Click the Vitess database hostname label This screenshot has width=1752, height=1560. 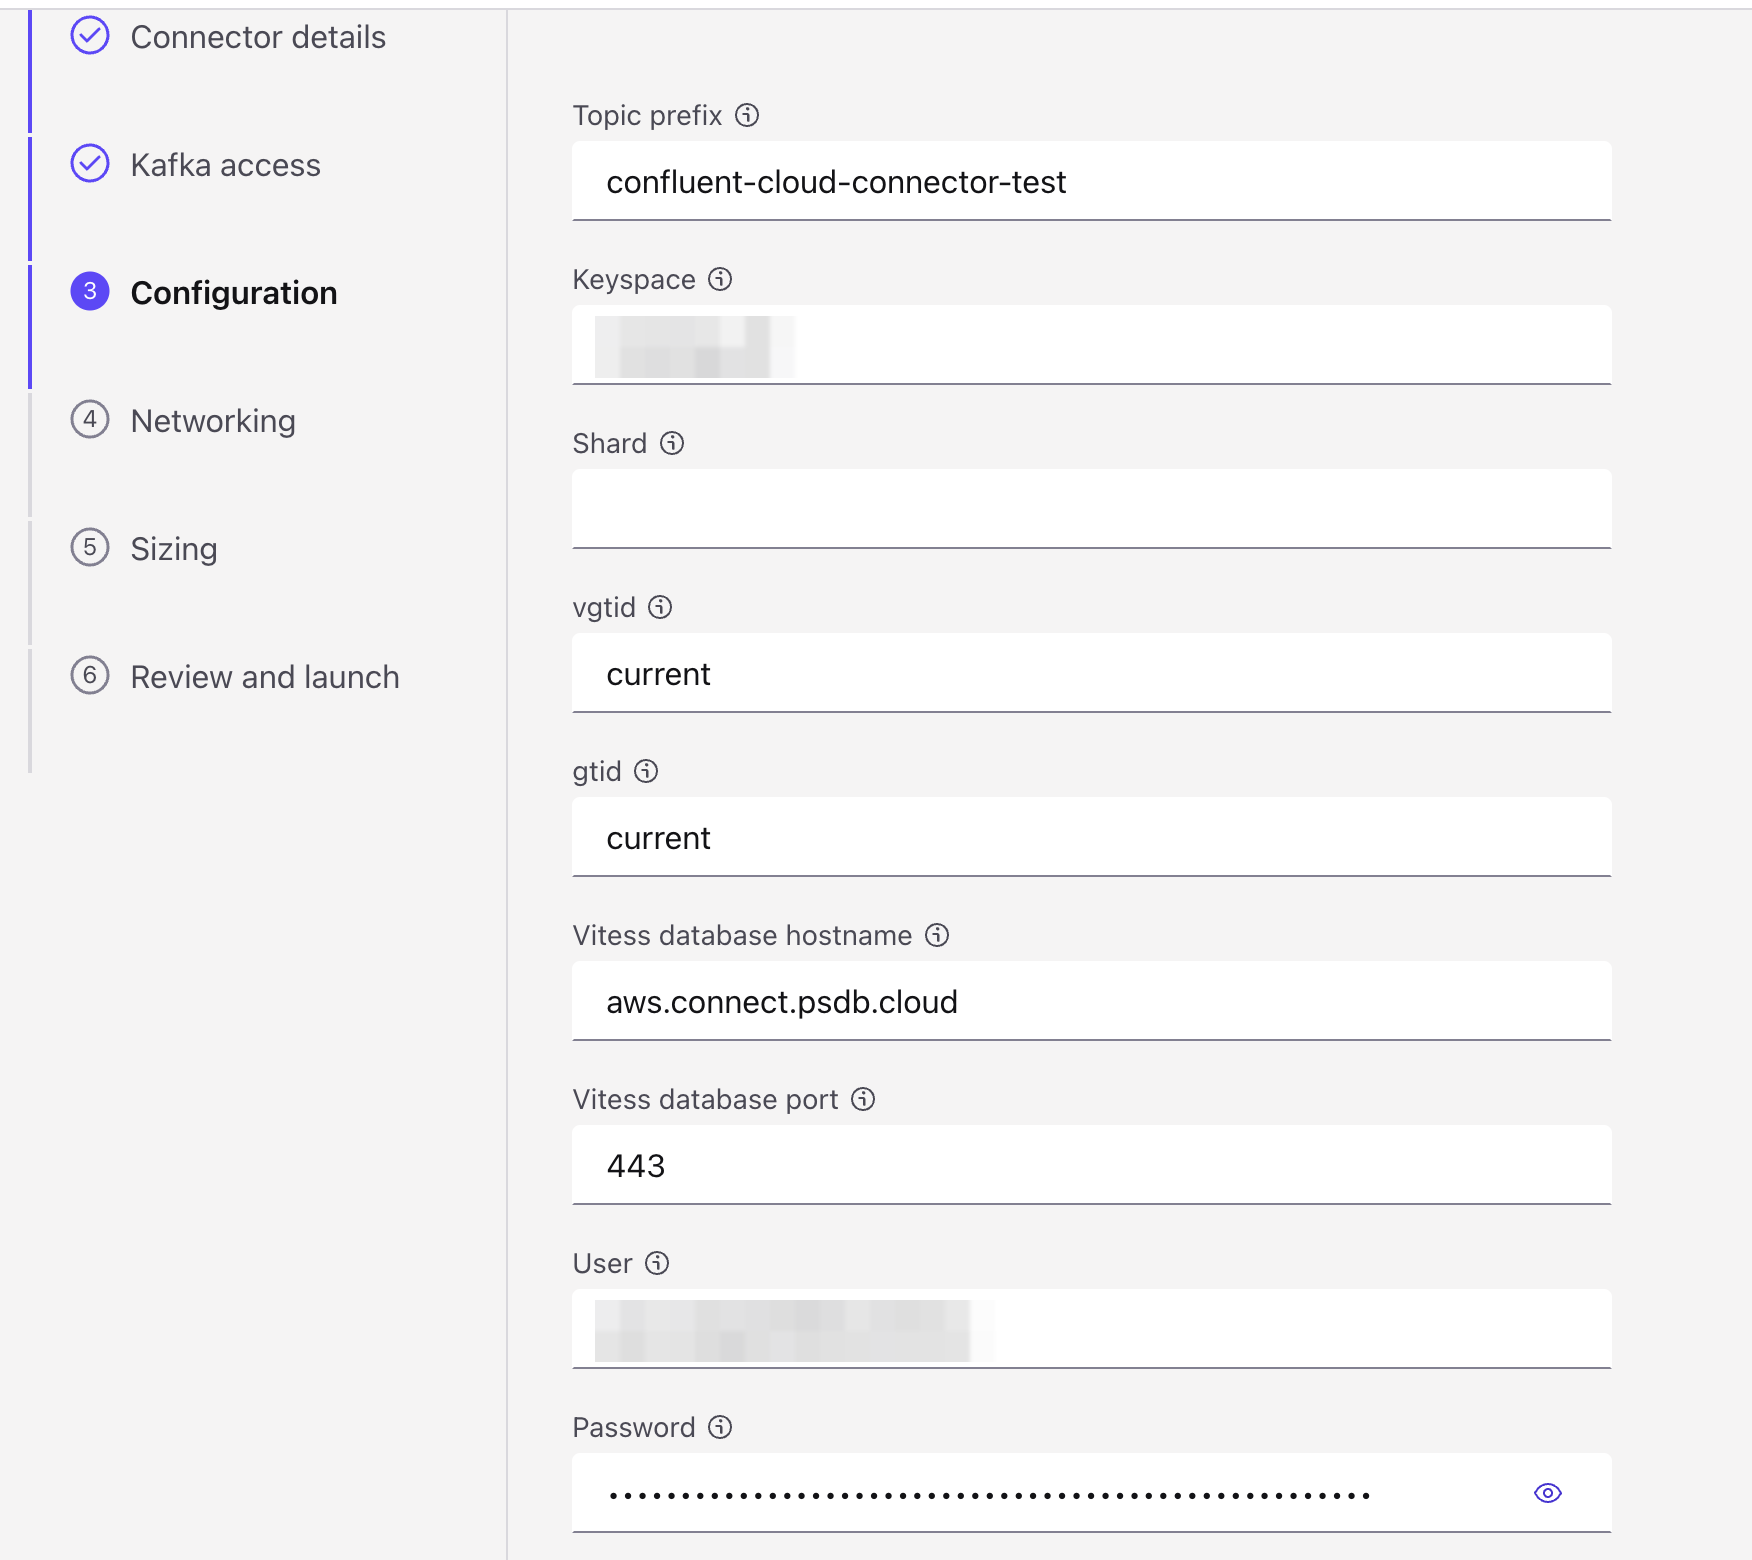click(742, 935)
